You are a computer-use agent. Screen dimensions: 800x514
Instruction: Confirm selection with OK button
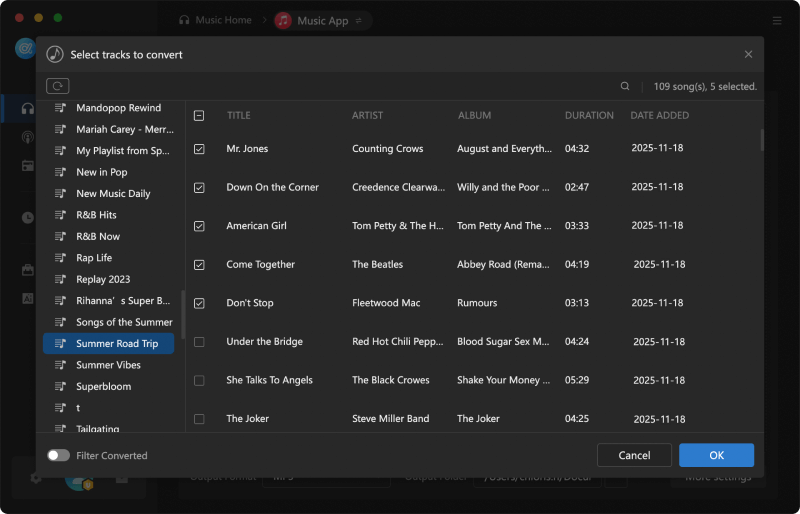coord(716,455)
